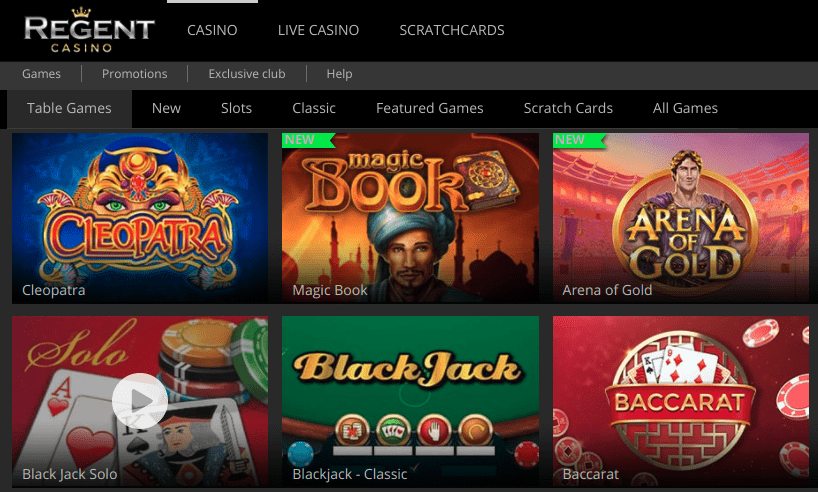Play the Black Jack Solo game
The image size is (818, 492).
(x=140, y=401)
